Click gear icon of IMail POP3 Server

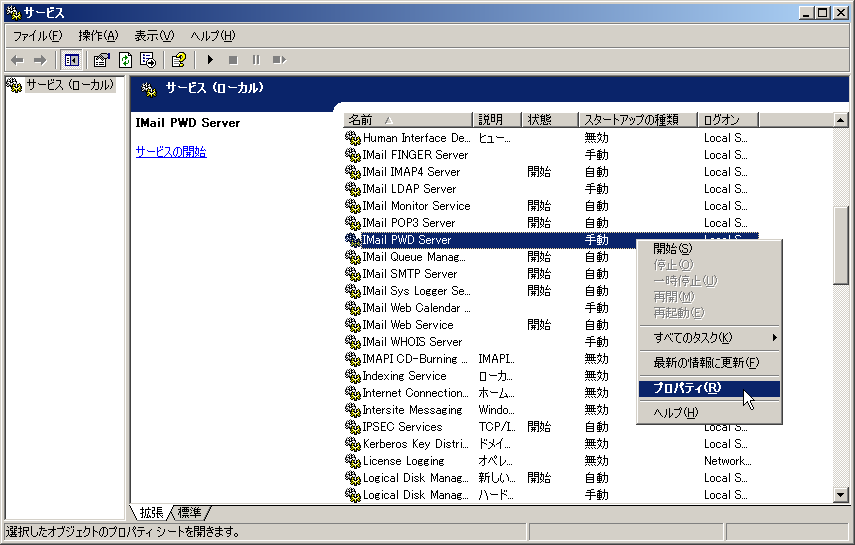353,223
